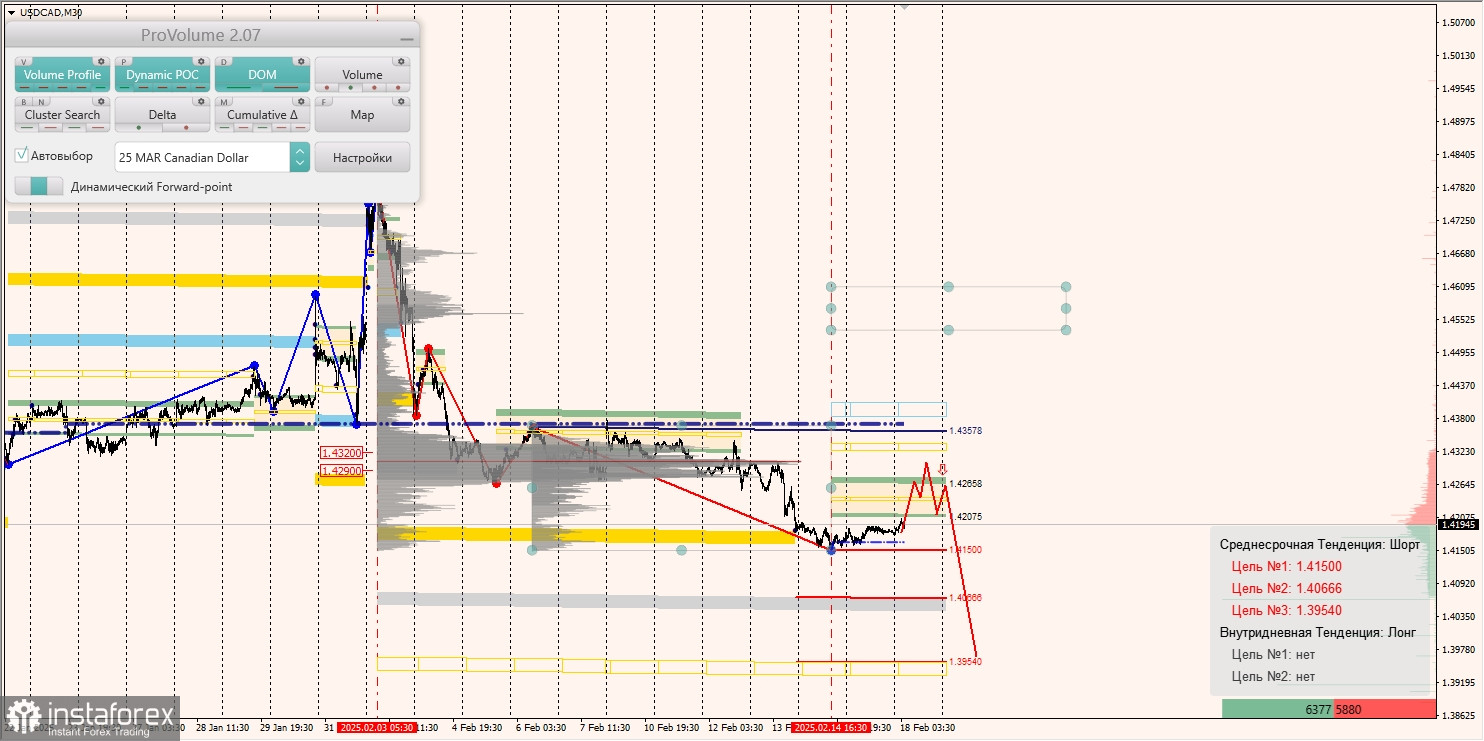Click the V hotkey tab on Volume Profile
Image resolution: width=1484 pixels, height=741 pixels.
[25, 61]
